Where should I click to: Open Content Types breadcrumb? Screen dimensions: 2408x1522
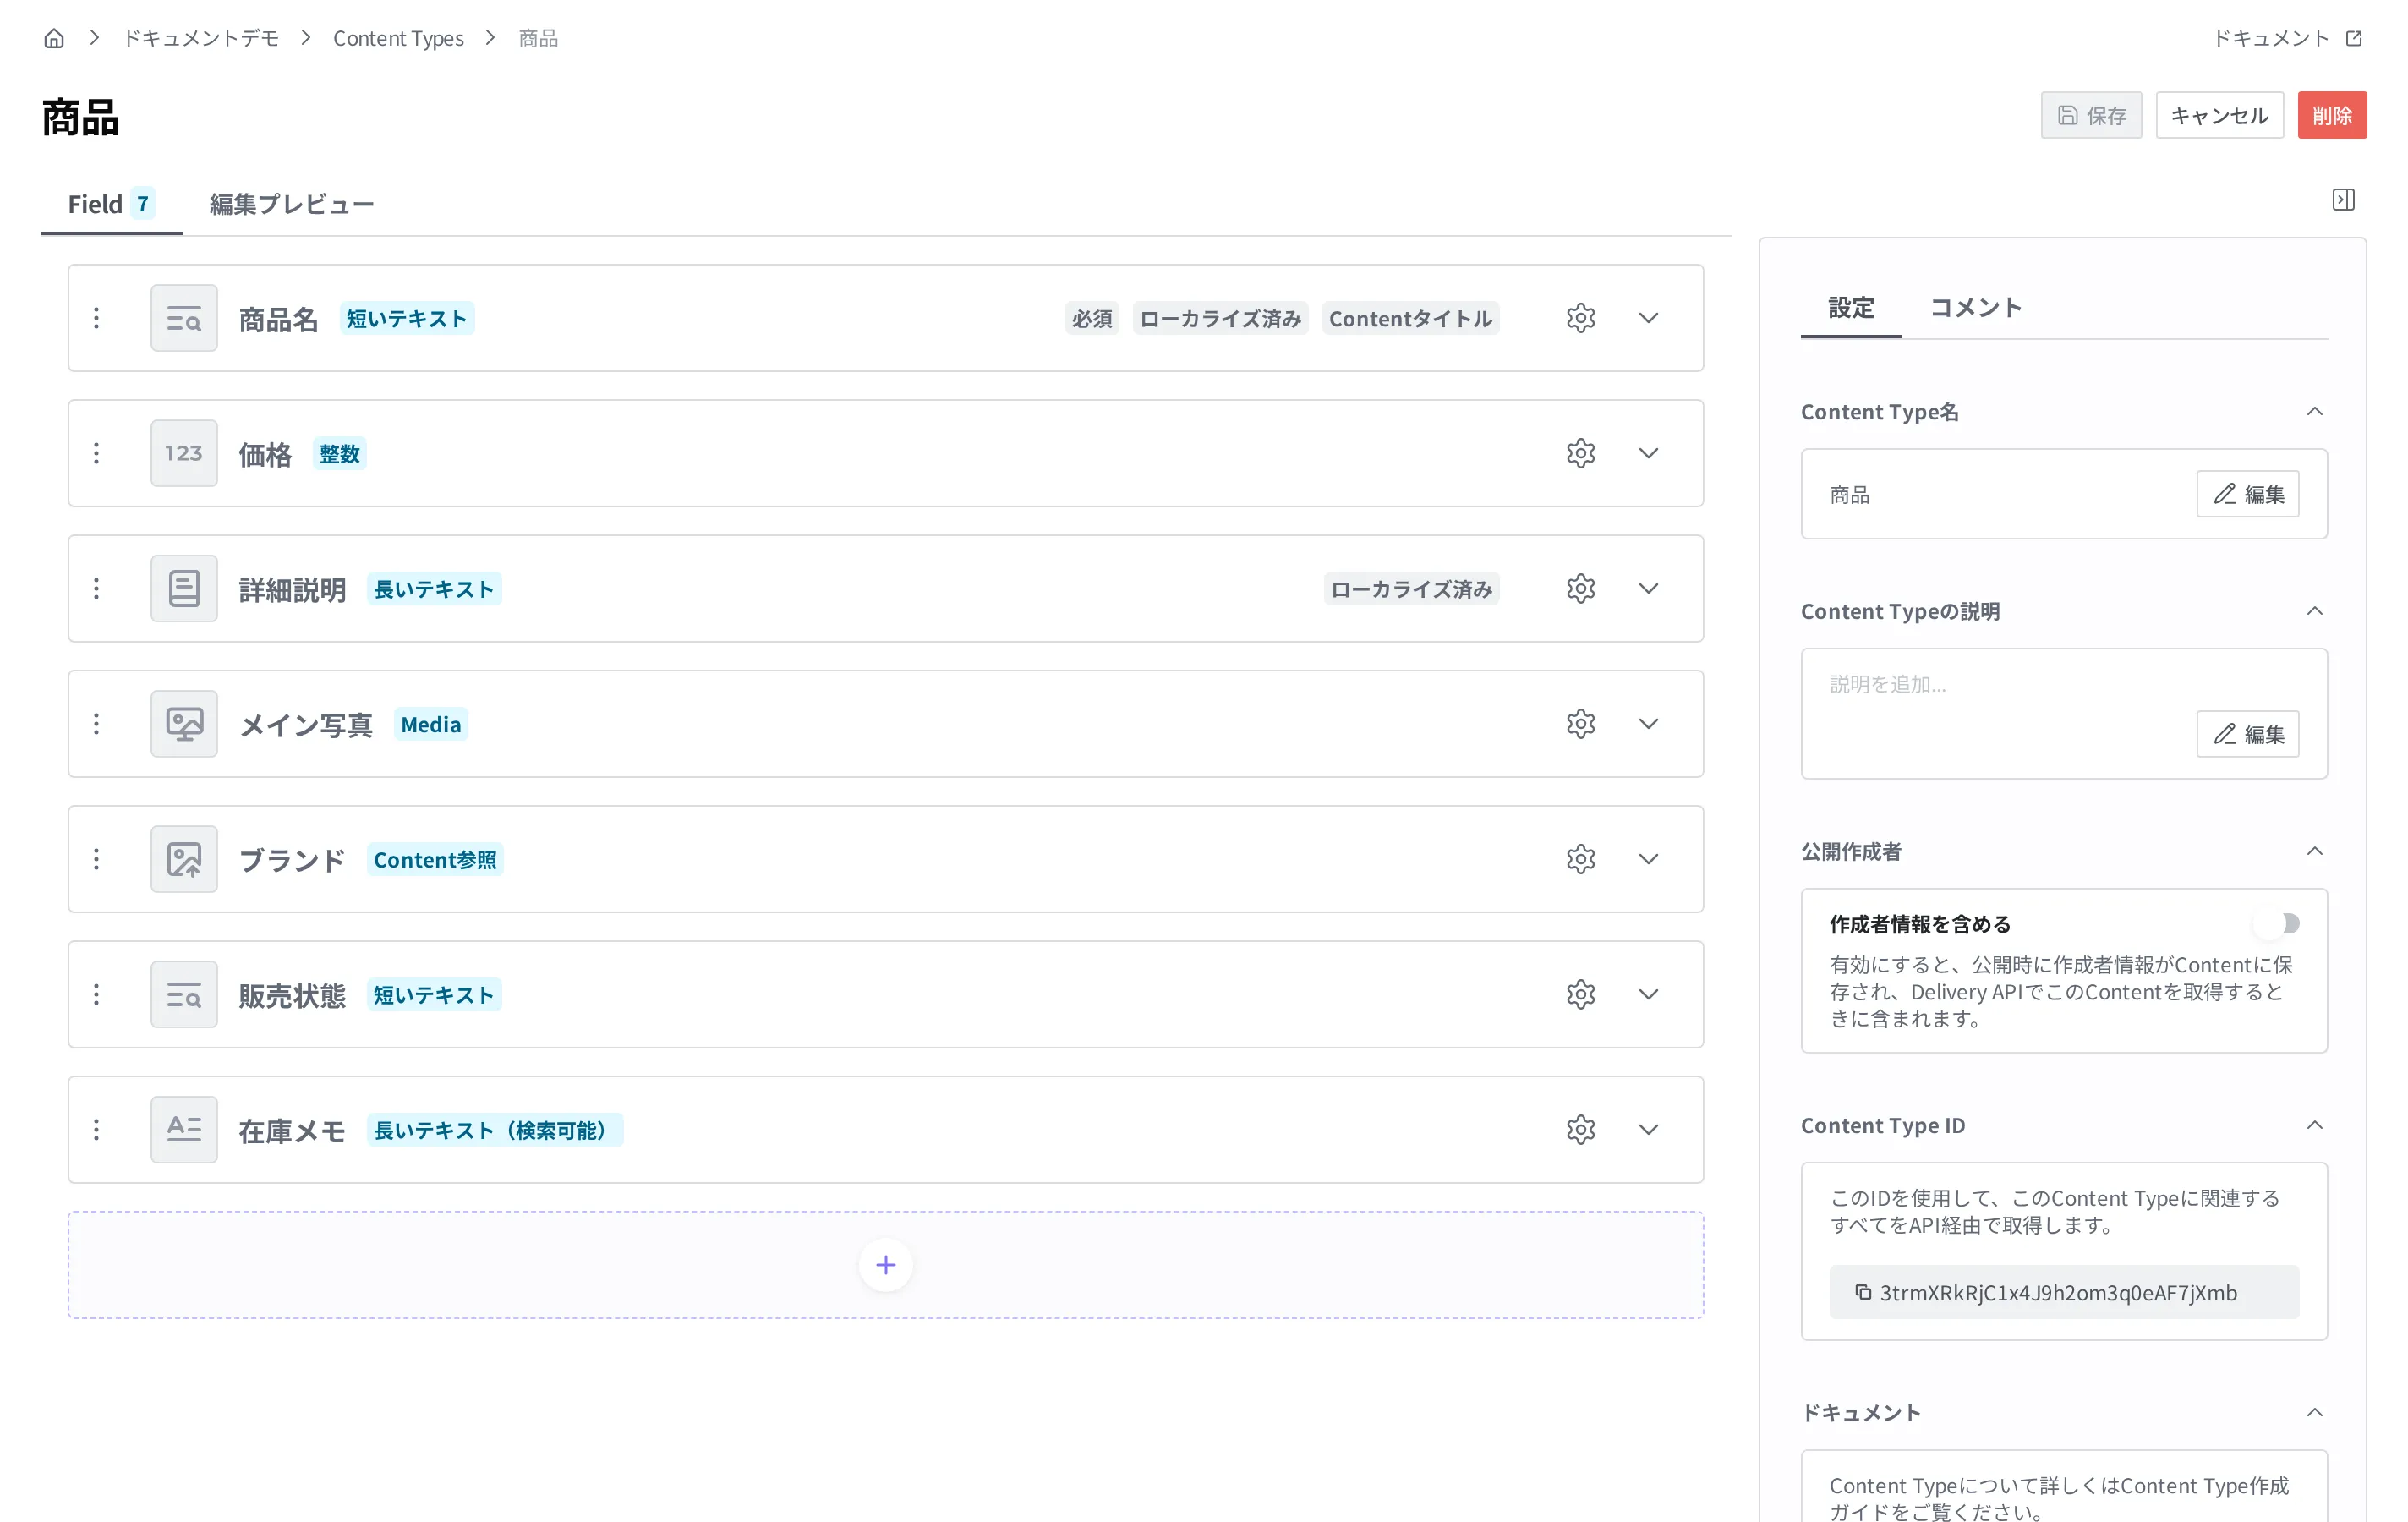coord(398,38)
